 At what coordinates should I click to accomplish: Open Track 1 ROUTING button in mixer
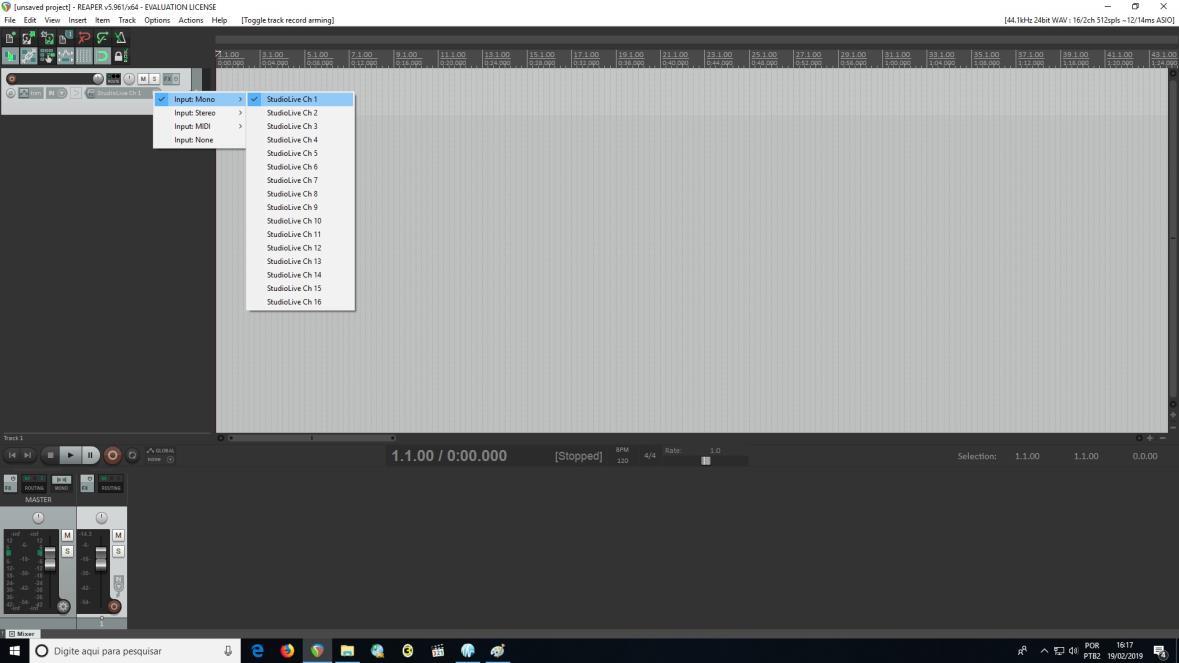[x=111, y=483]
